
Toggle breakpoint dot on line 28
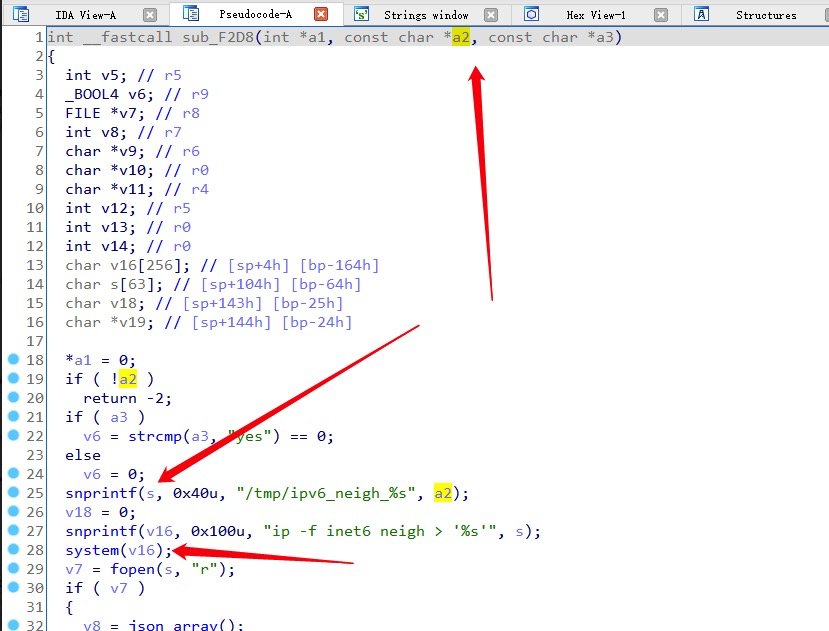[x=13, y=551]
